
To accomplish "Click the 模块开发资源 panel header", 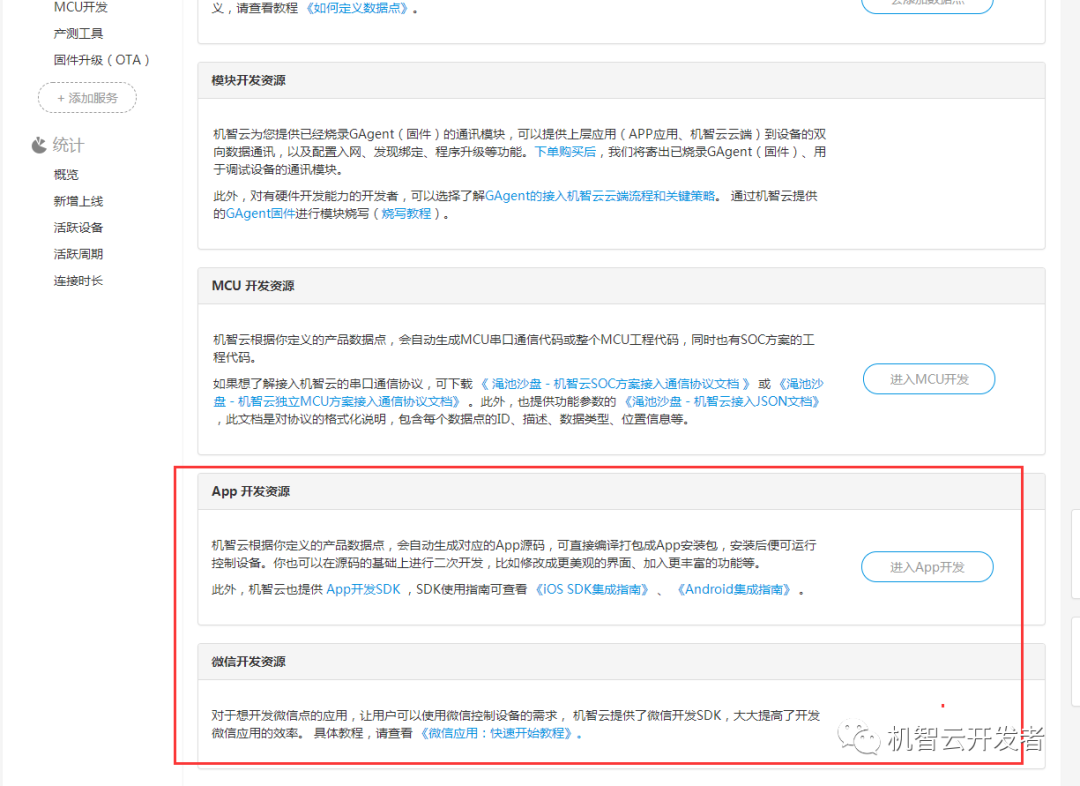I will 621,81.
